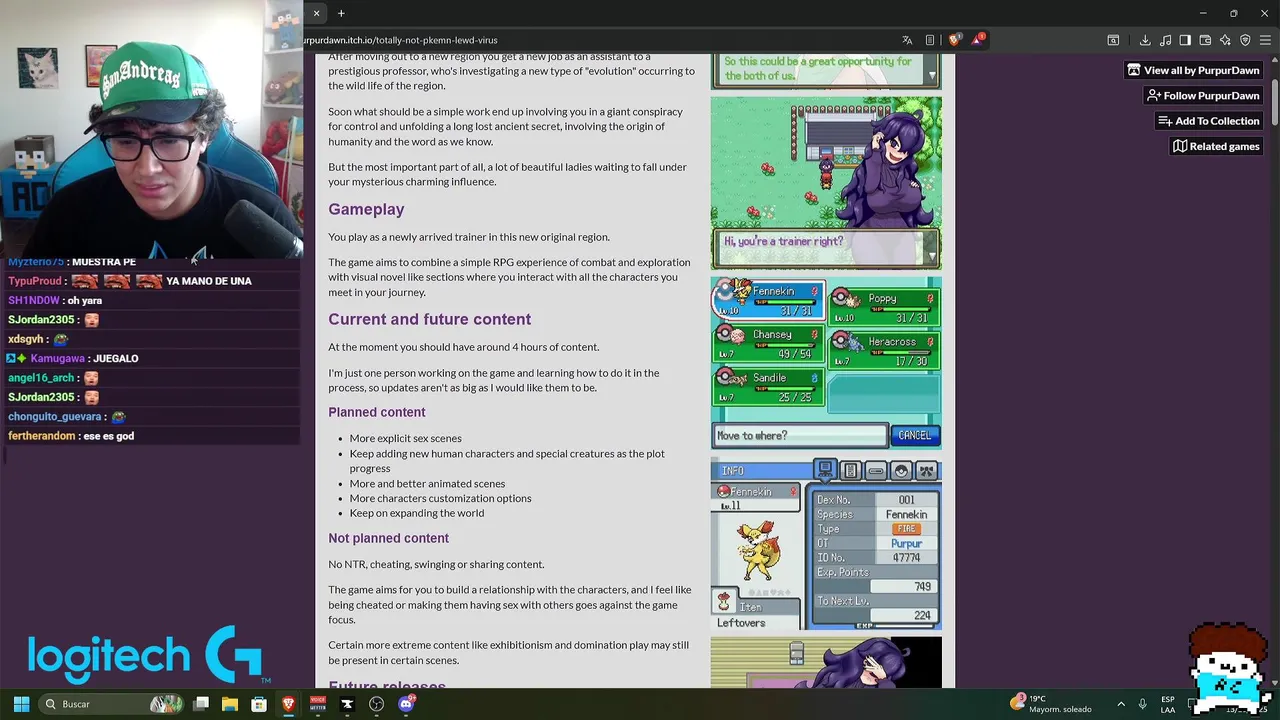This screenshot has height=720, width=1280.
Task: Open the partially visible top screenshot thumbnail
Action: pos(826,71)
